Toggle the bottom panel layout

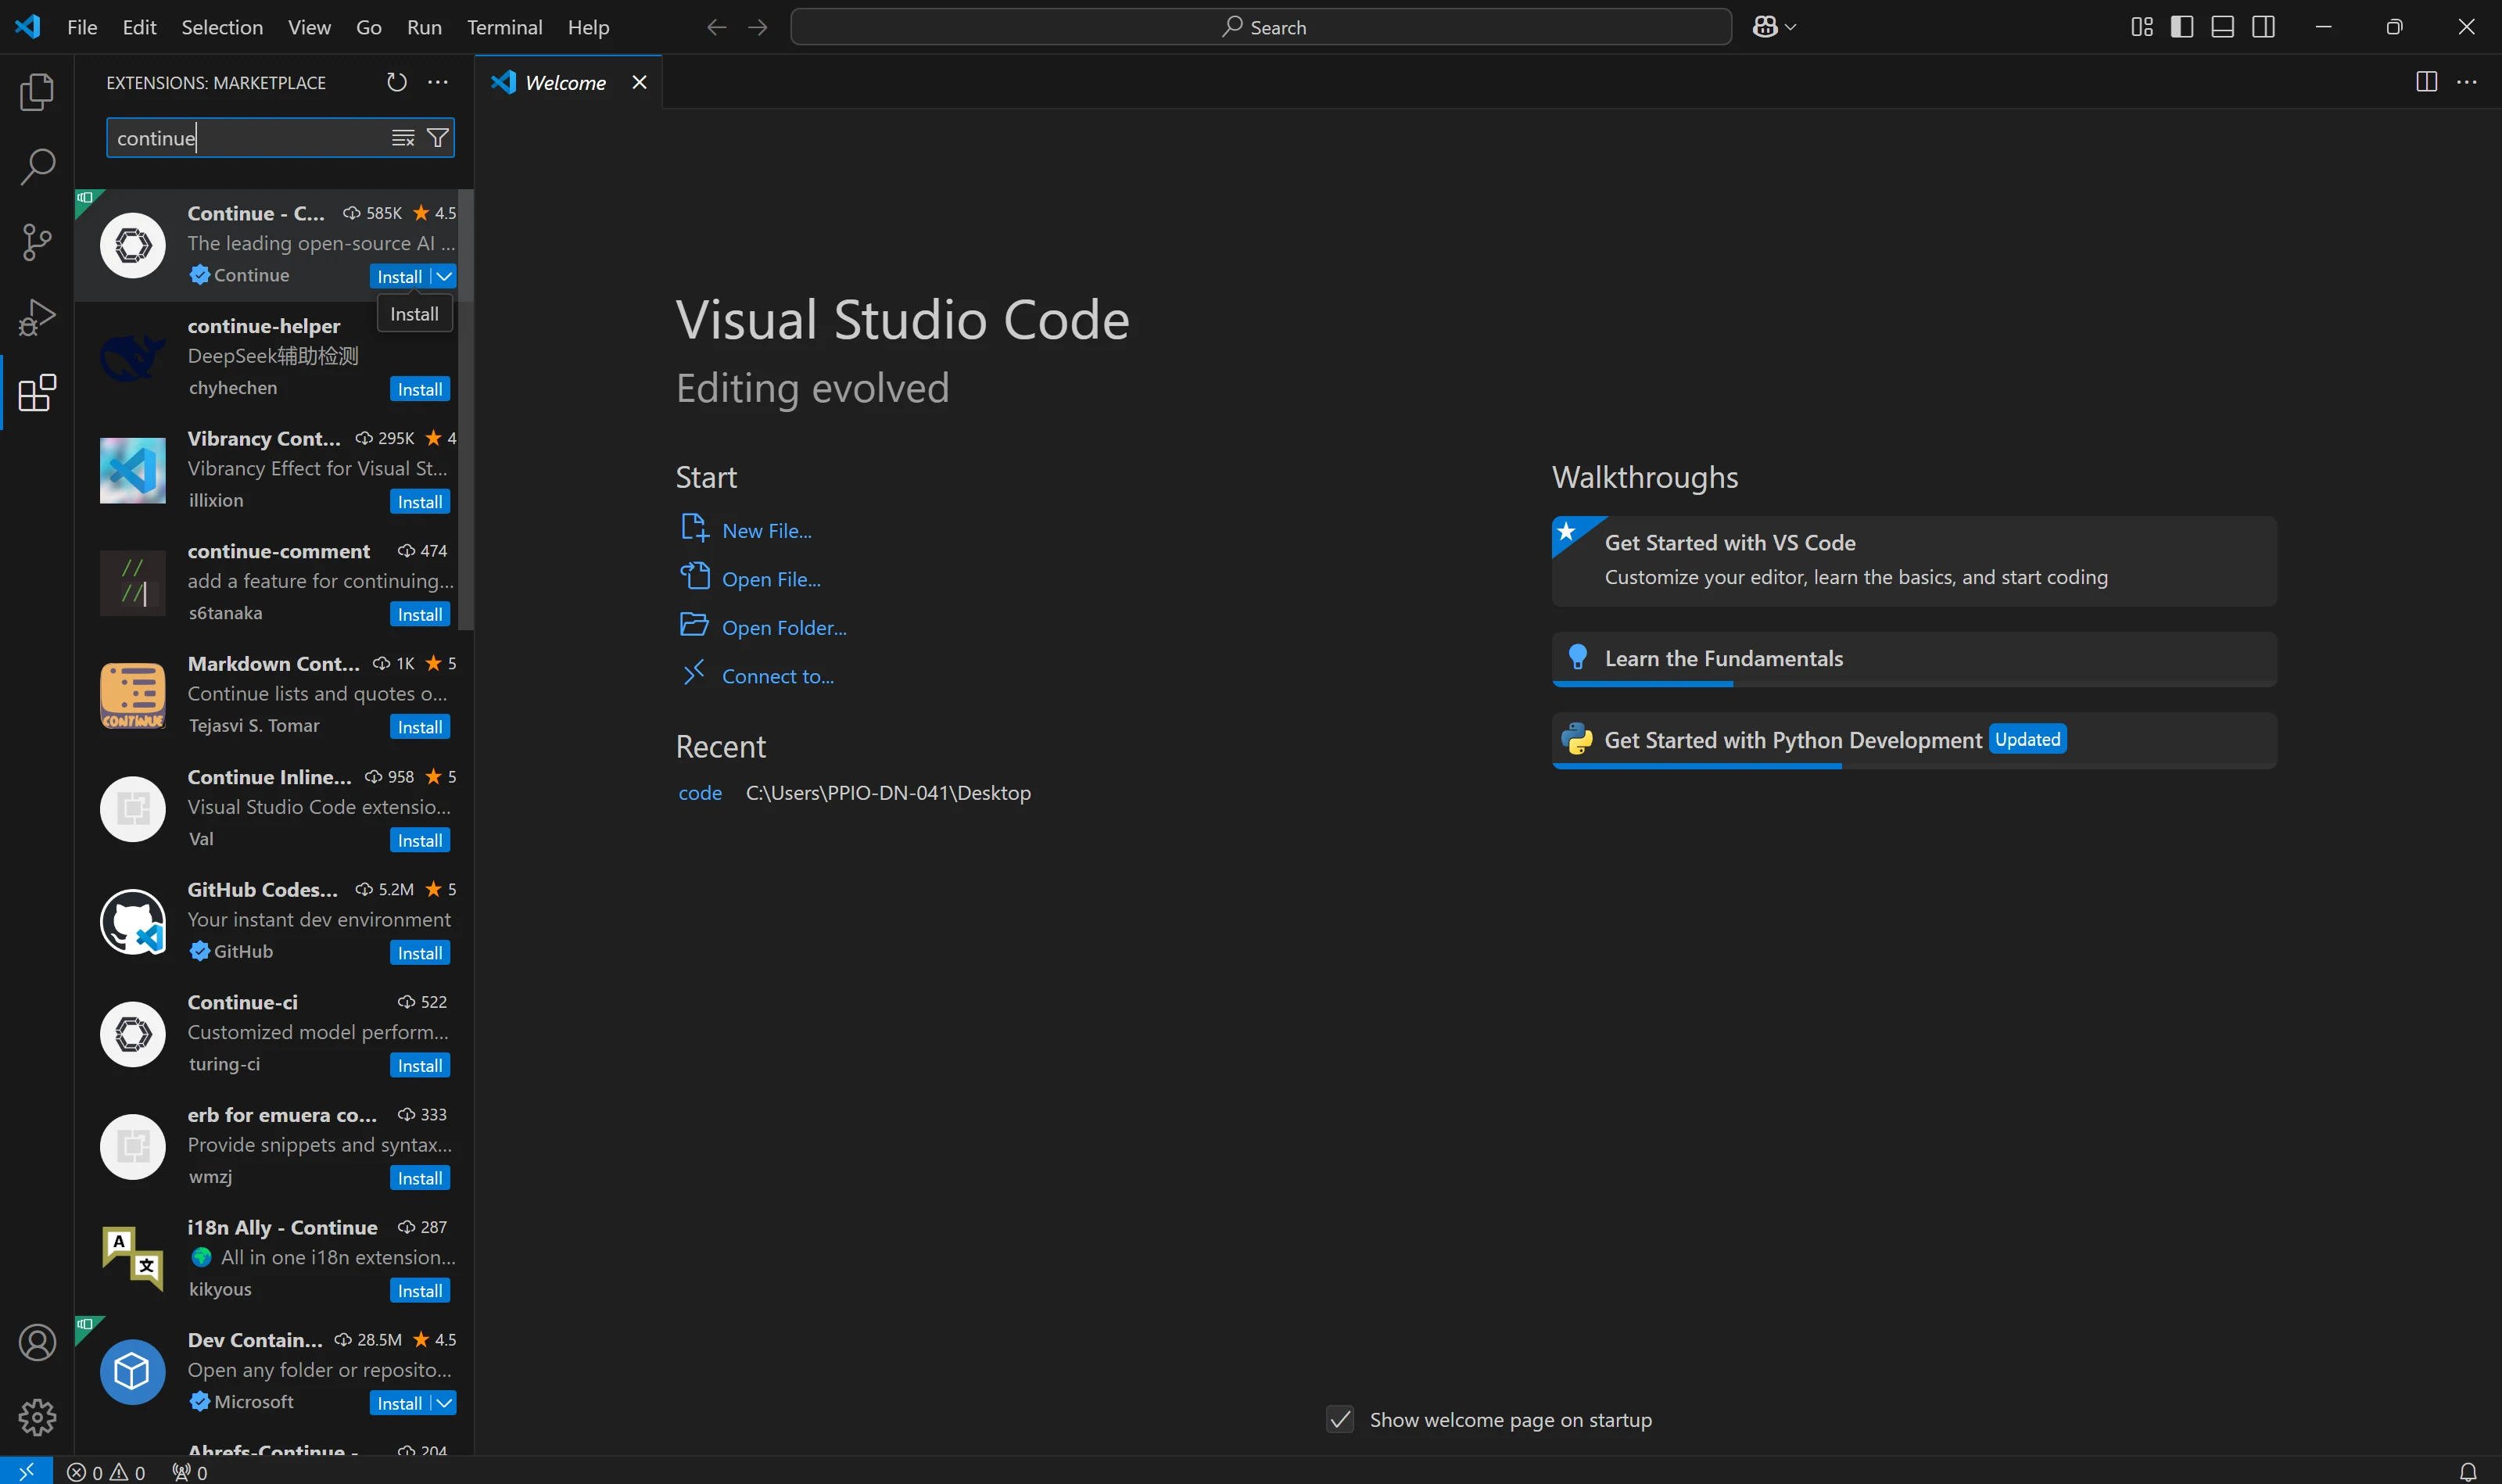[2222, 27]
